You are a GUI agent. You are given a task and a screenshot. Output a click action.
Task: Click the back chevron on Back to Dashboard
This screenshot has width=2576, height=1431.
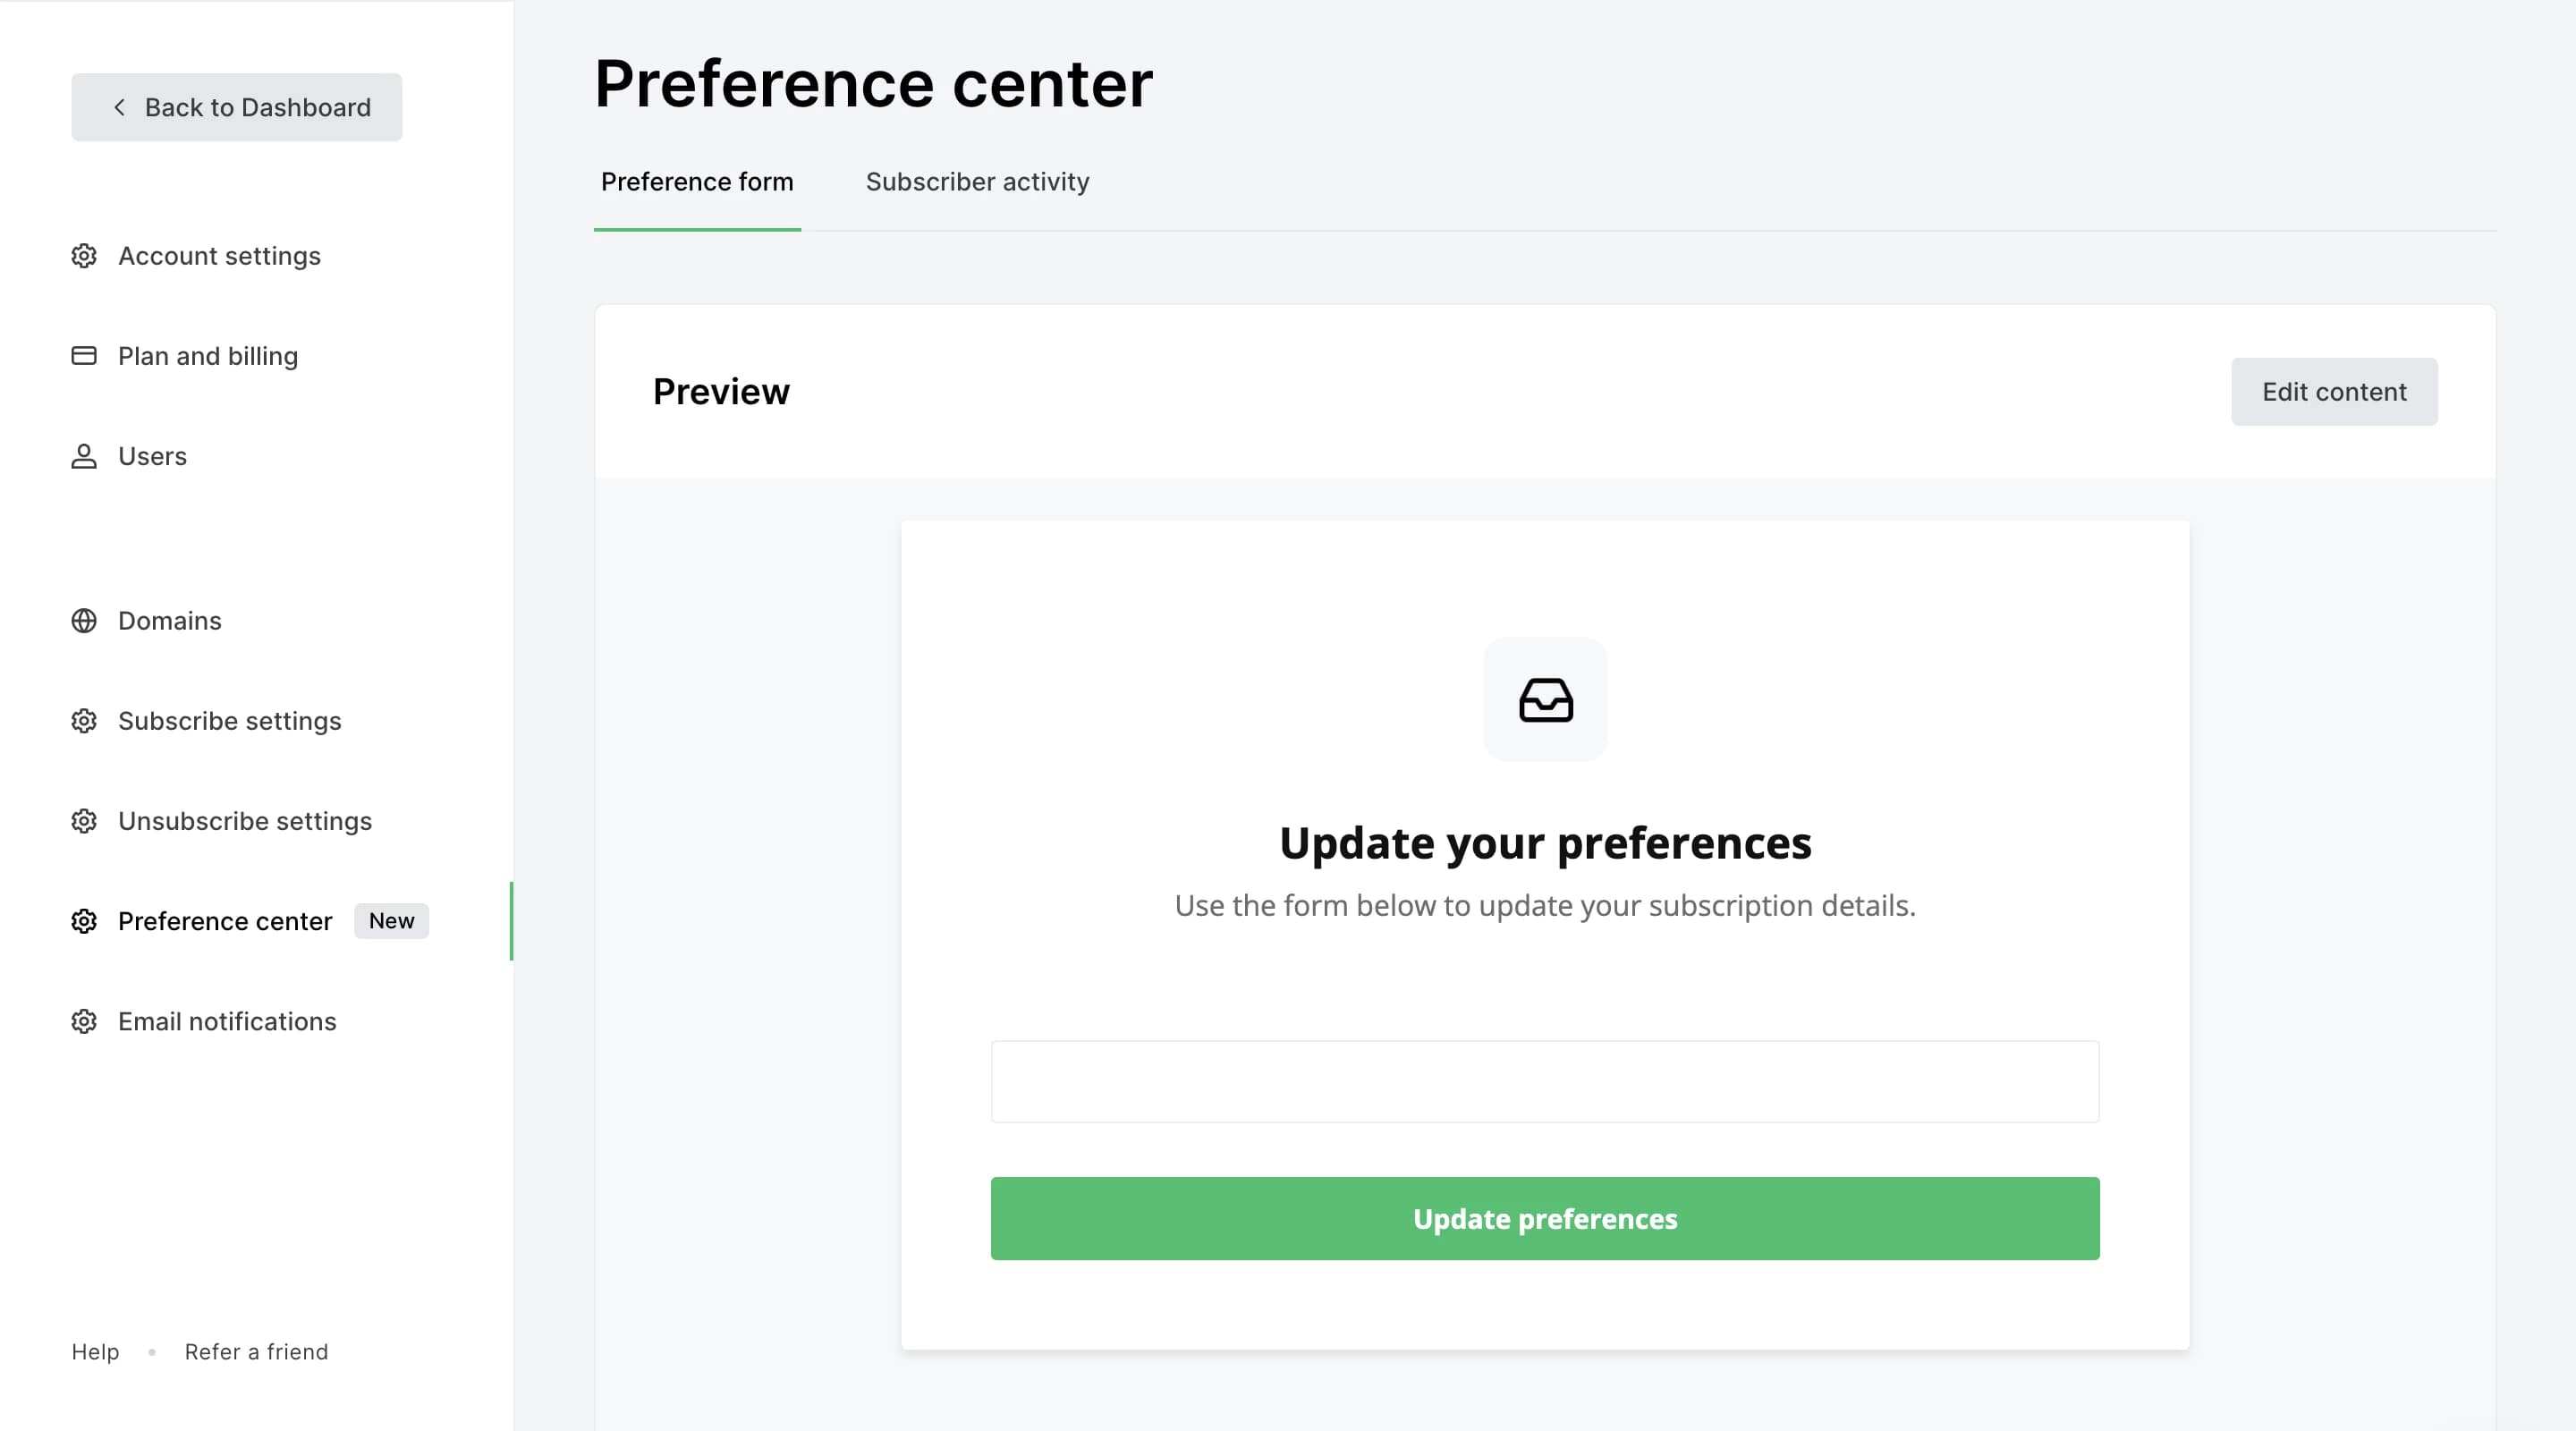120,107
